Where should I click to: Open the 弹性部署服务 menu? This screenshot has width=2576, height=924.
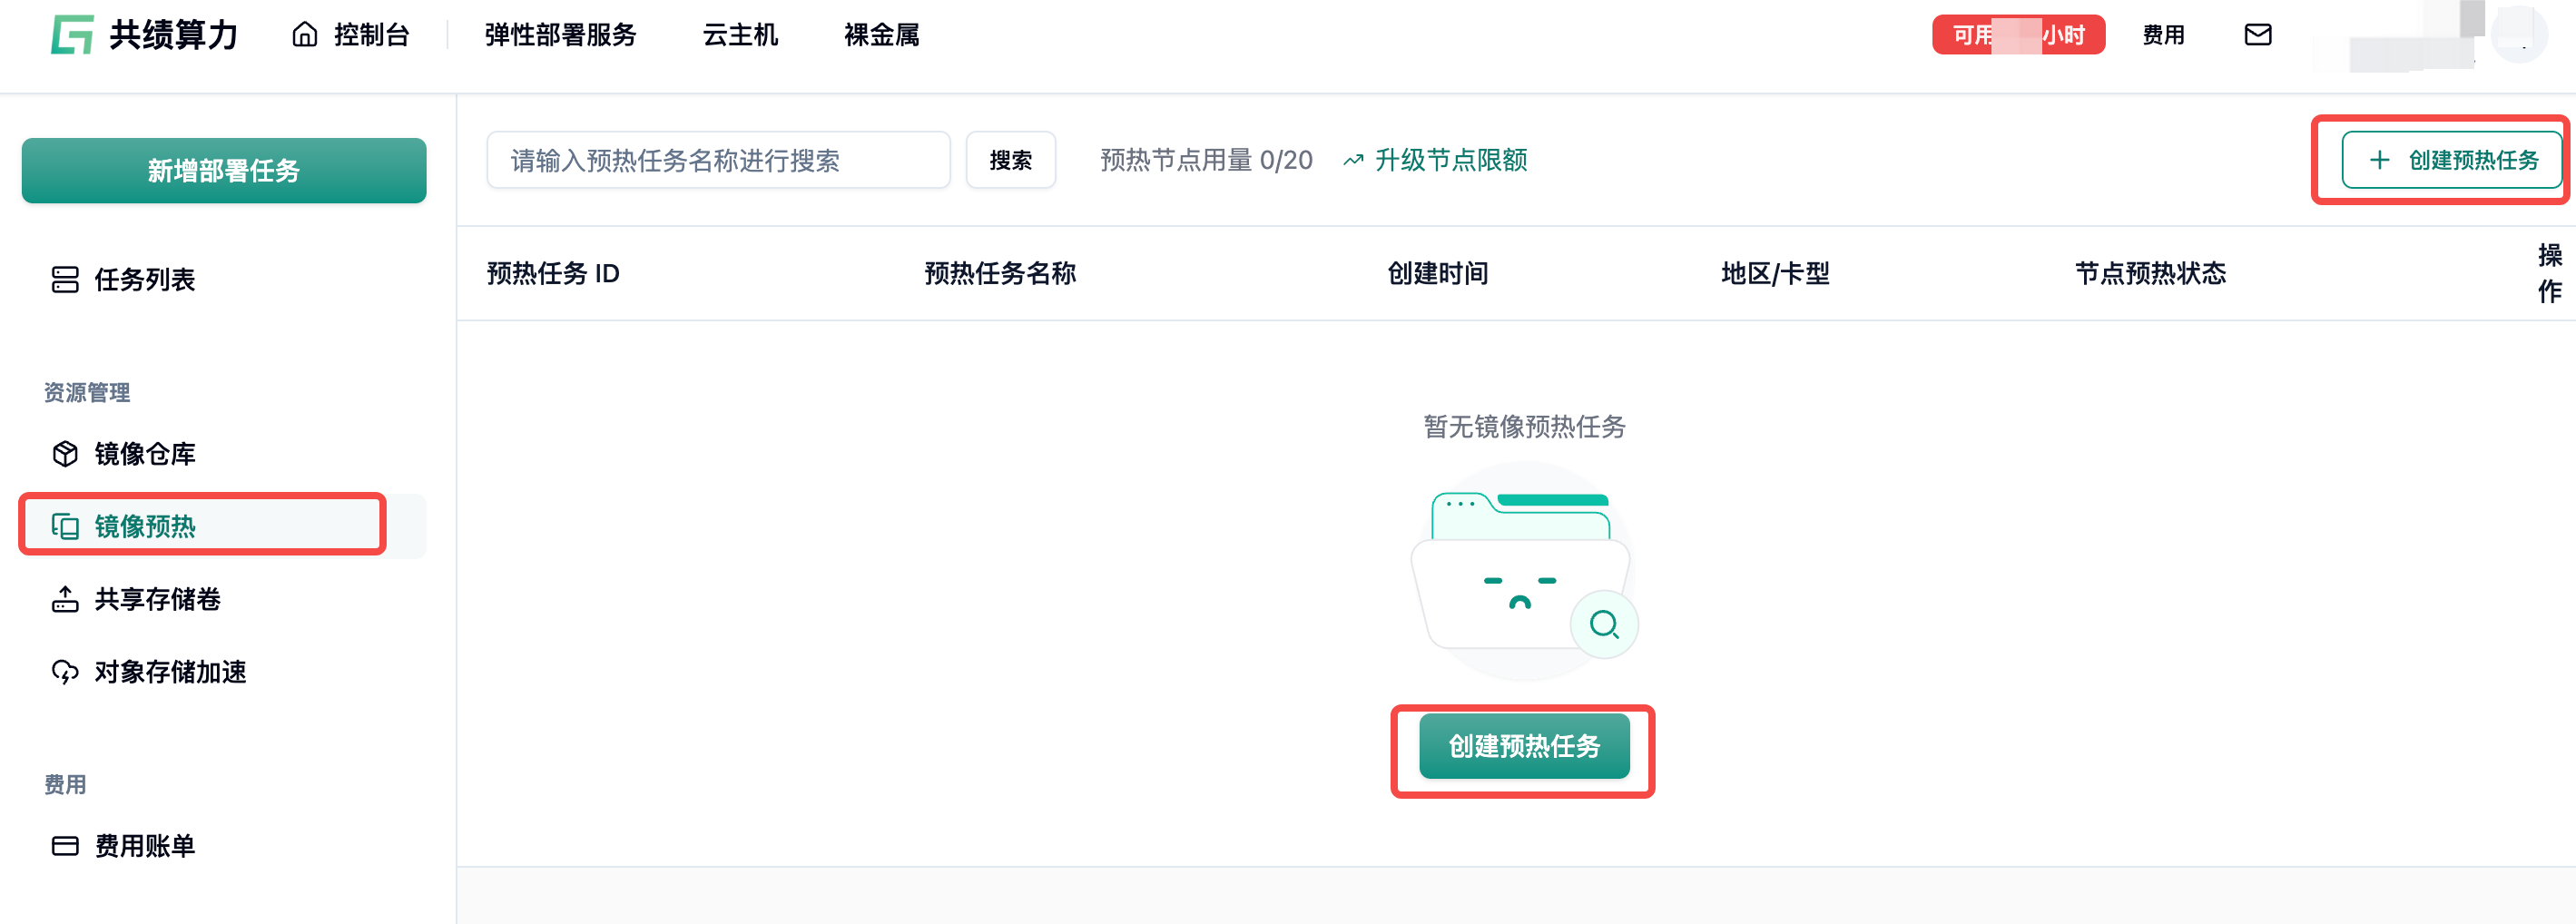[x=560, y=35]
